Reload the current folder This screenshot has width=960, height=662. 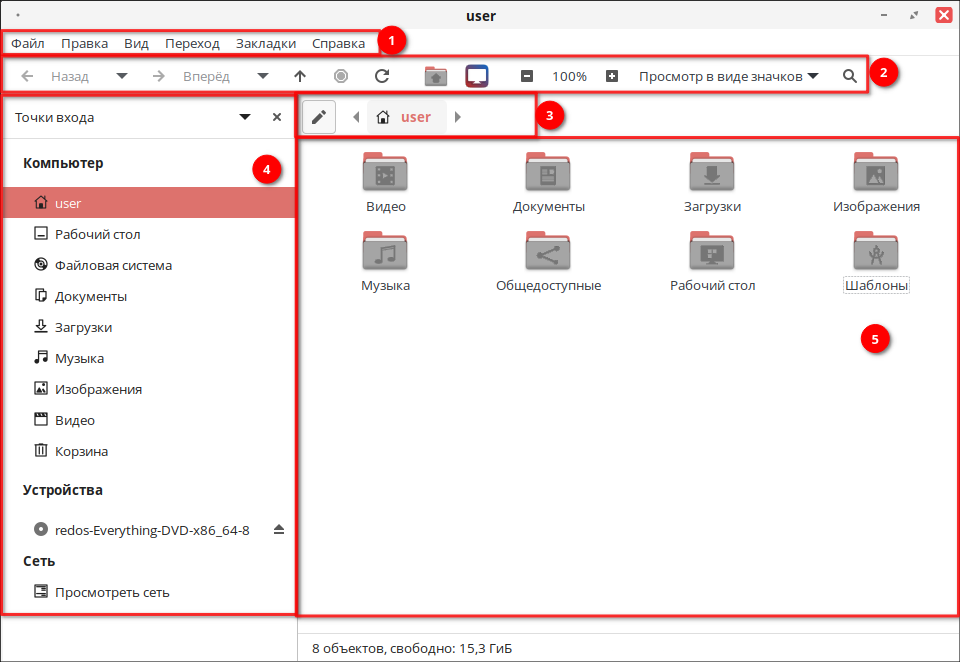382,77
